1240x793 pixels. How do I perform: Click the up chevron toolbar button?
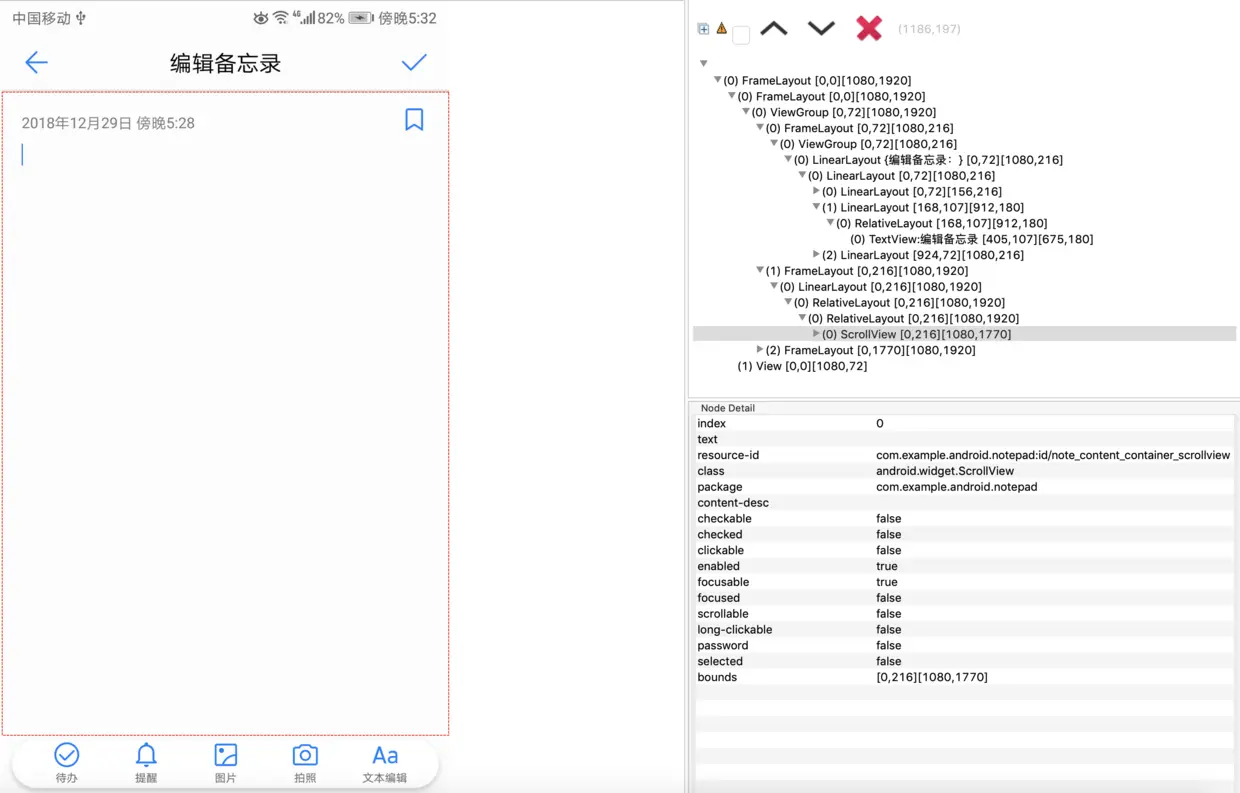pos(774,28)
